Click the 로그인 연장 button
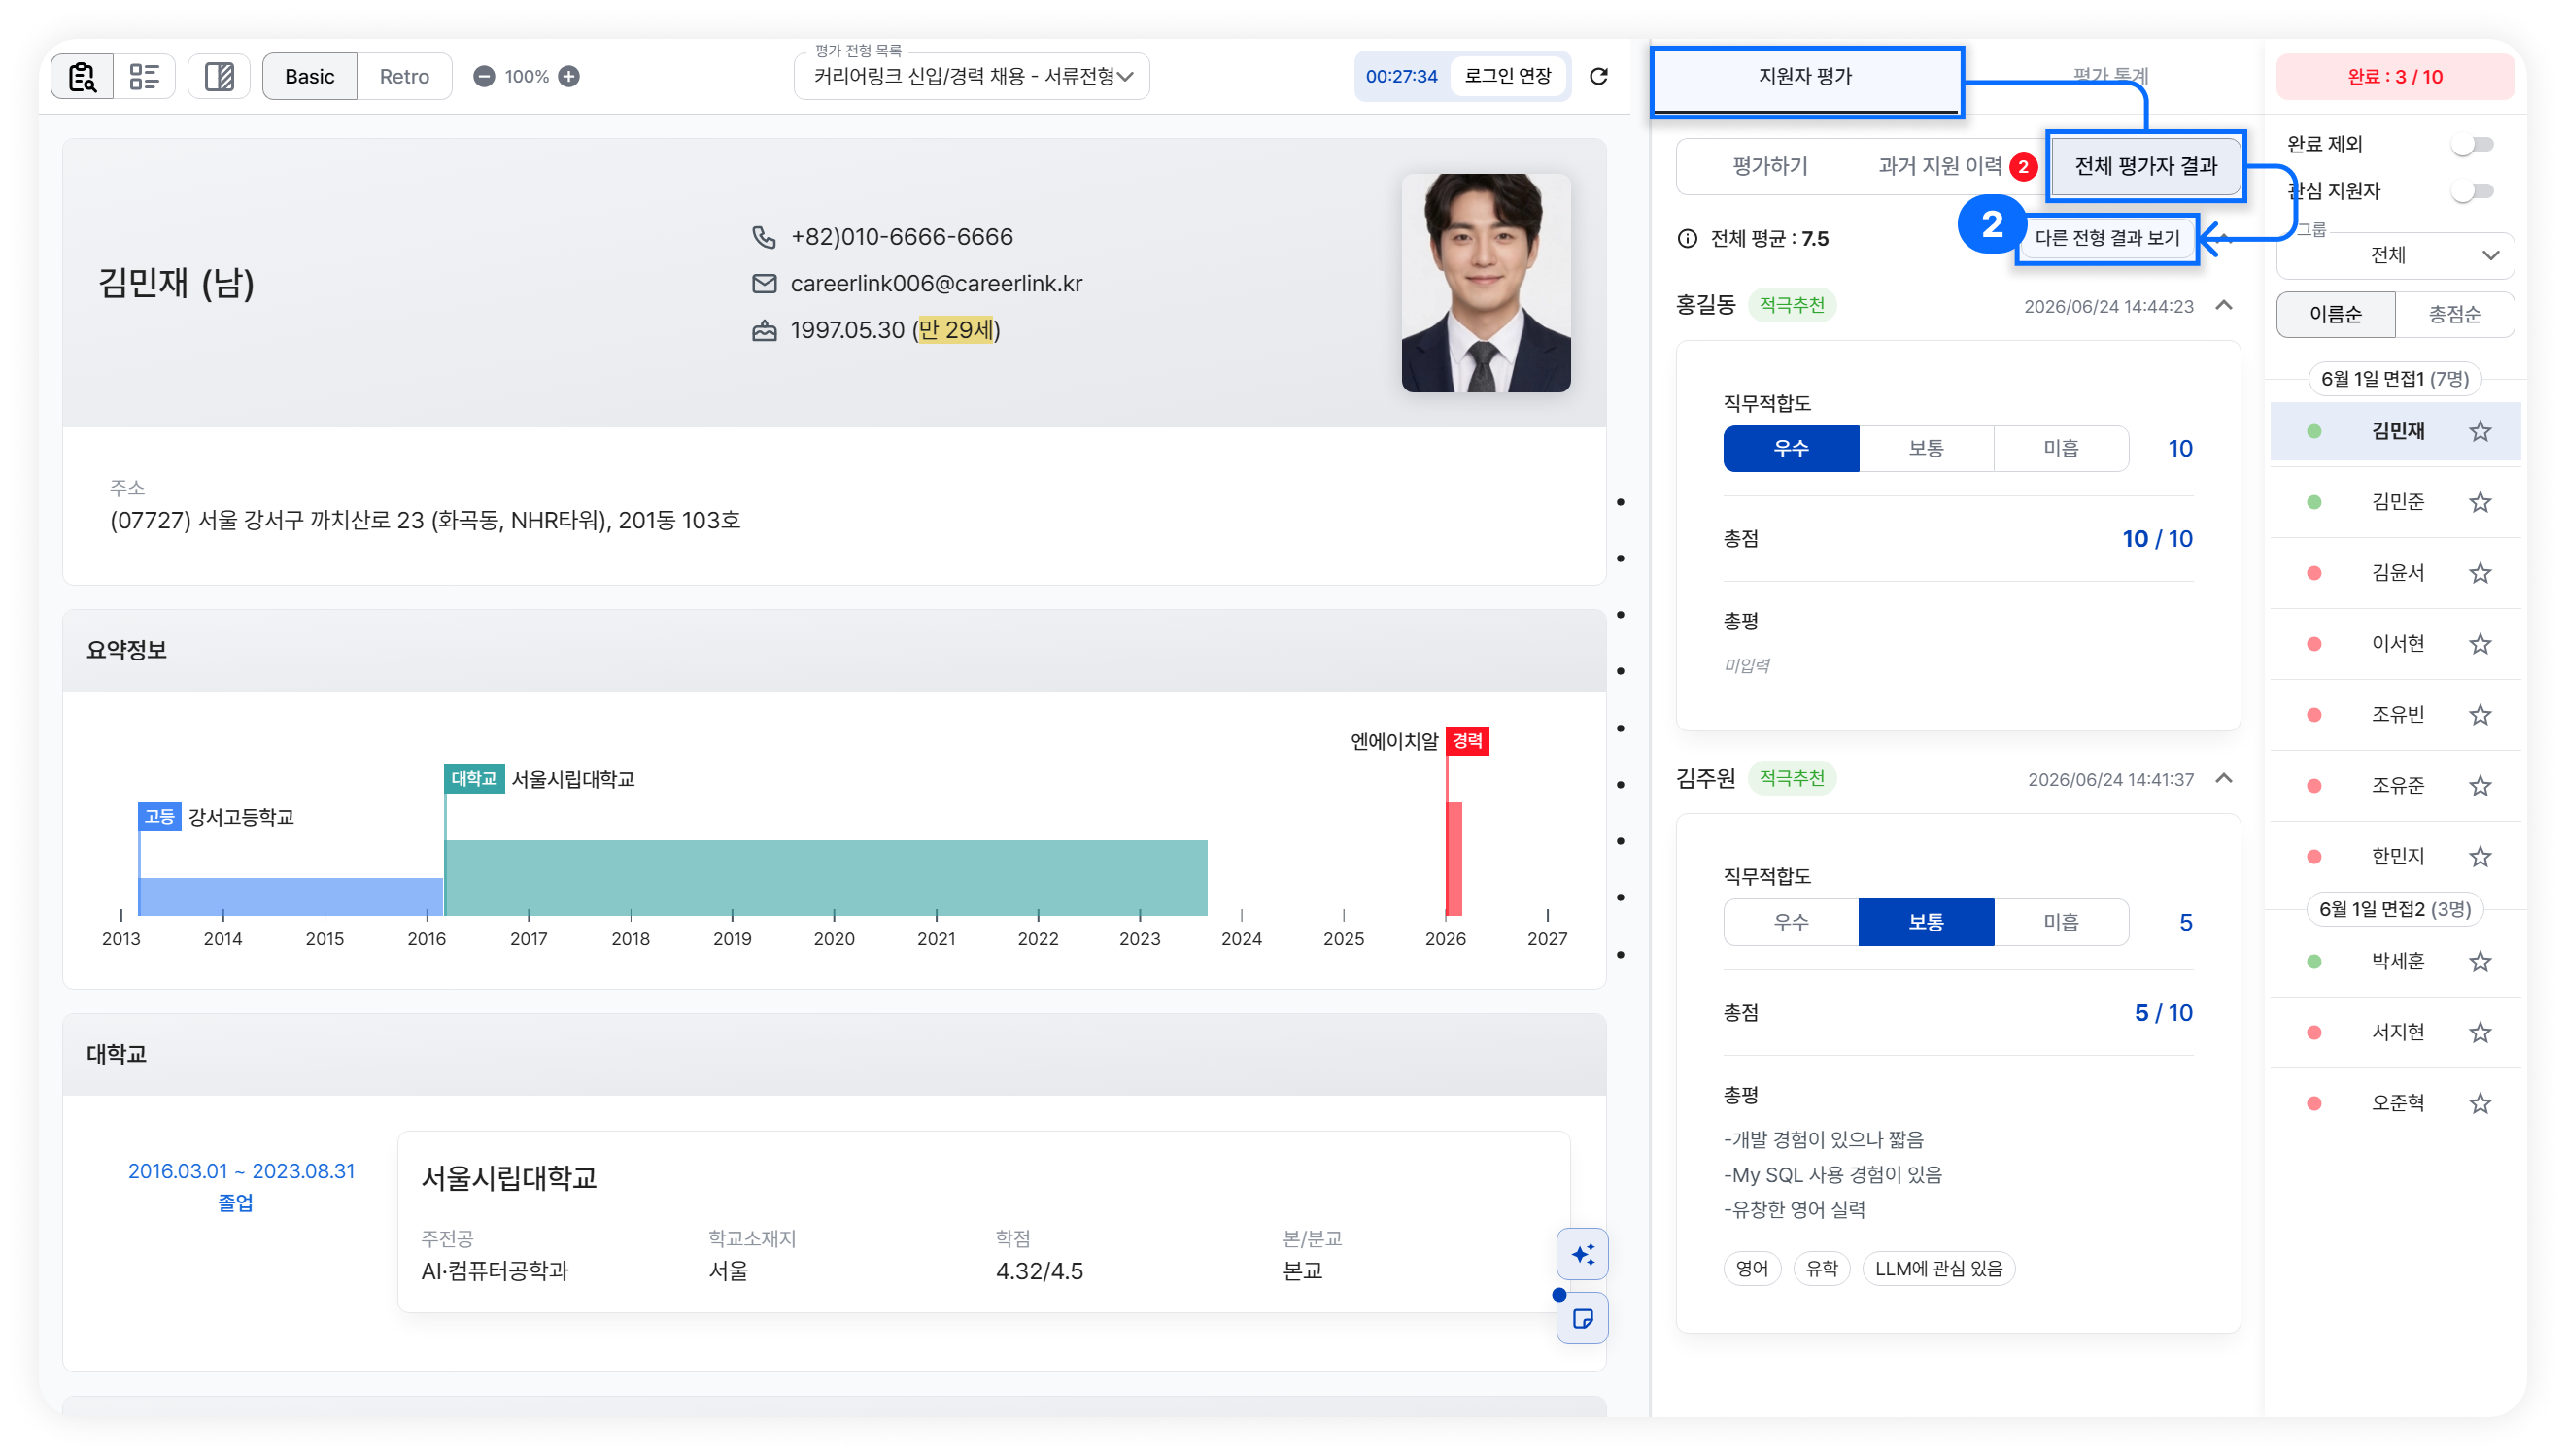Image resolution: width=2566 pixels, height=1456 pixels. click(1507, 76)
